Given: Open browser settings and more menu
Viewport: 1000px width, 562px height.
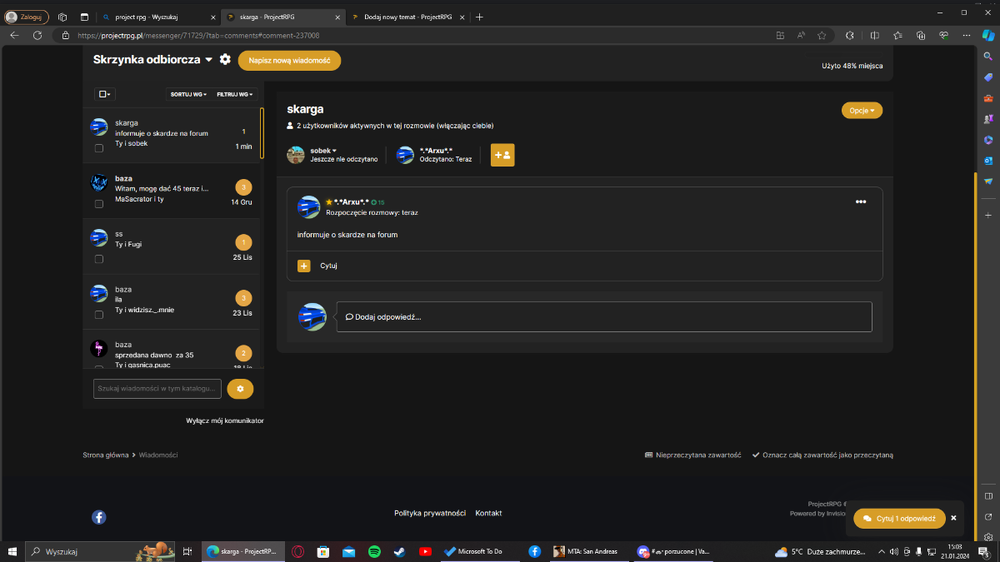Looking at the screenshot, I should 966,36.
